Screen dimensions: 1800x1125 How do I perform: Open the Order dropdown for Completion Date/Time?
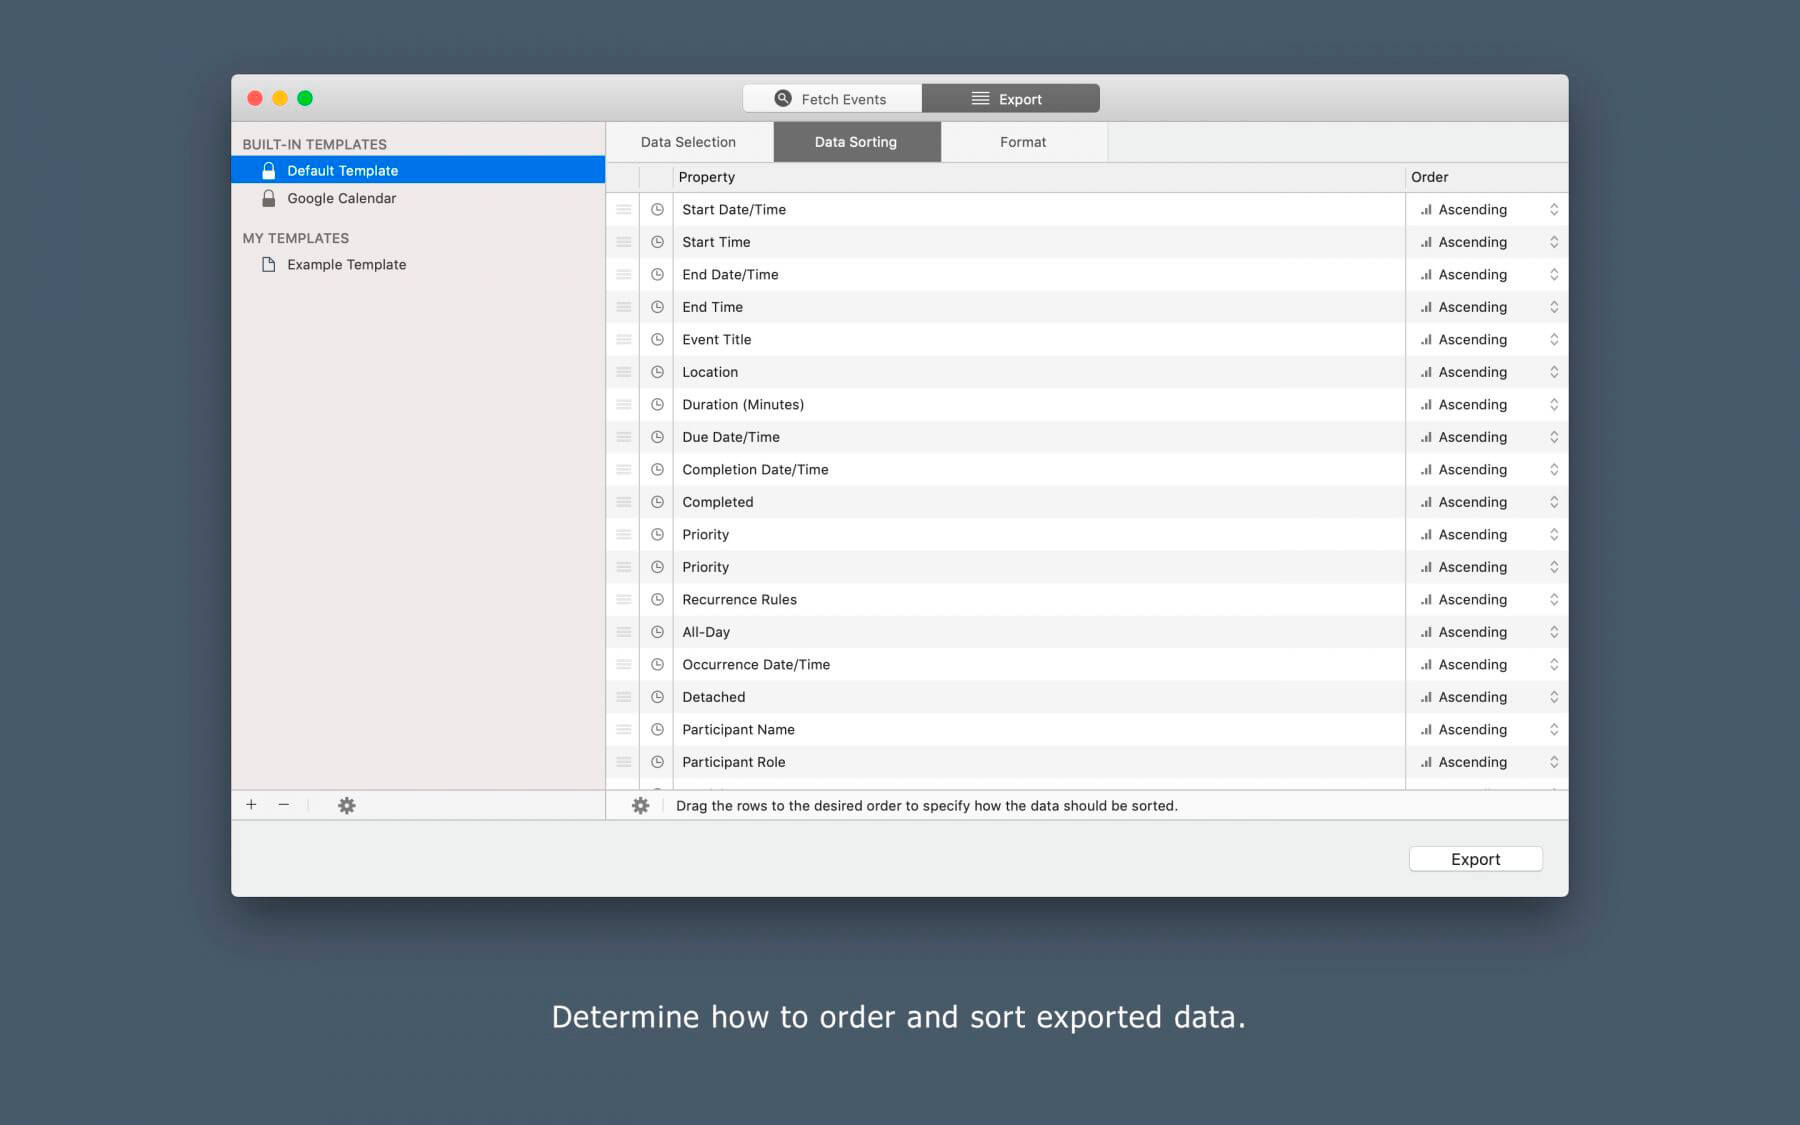pyautogui.click(x=1488, y=469)
